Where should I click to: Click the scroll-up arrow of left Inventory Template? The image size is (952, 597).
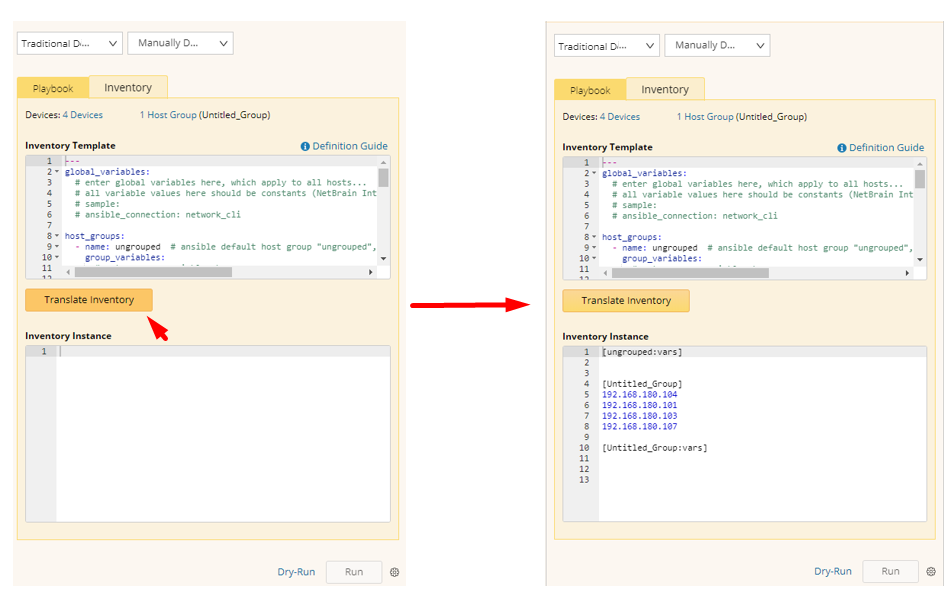(x=383, y=162)
